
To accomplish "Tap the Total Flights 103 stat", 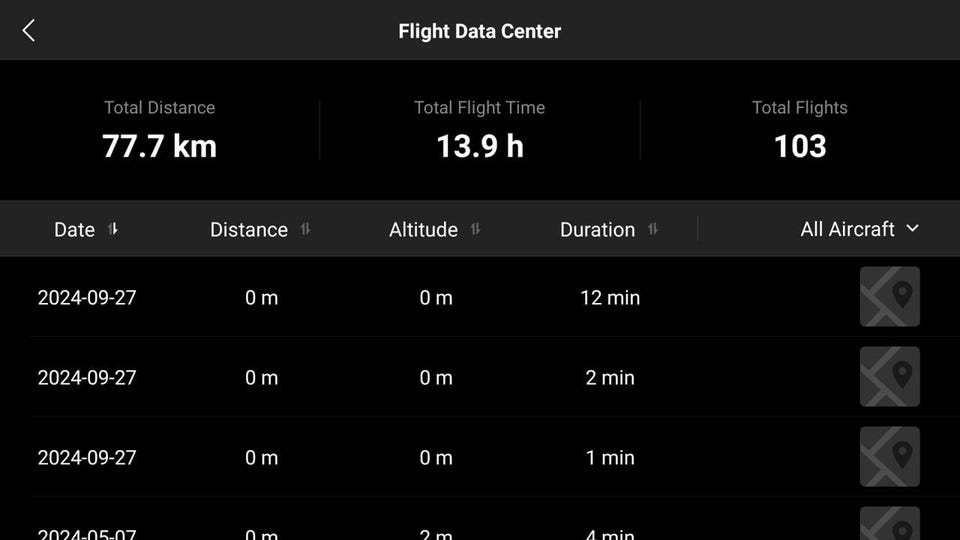I will click(x=800, y=146).
